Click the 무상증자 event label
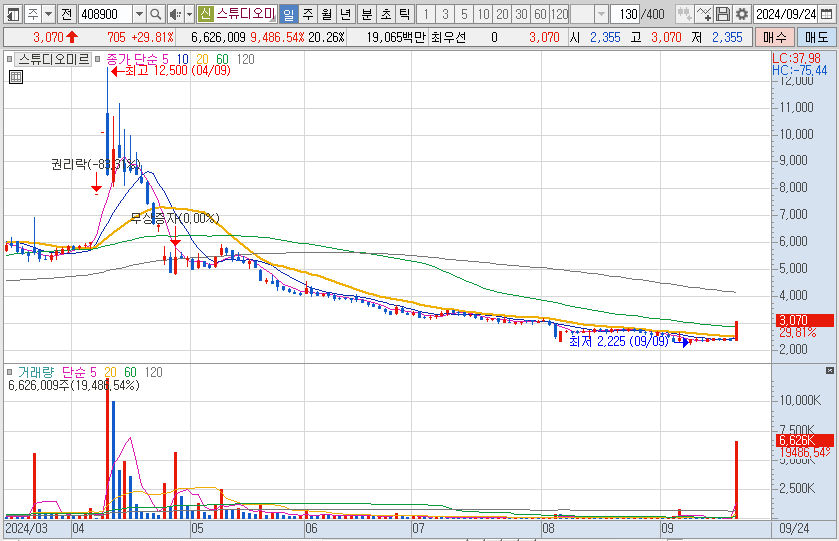The image size is (839, 541). [175, 218]
